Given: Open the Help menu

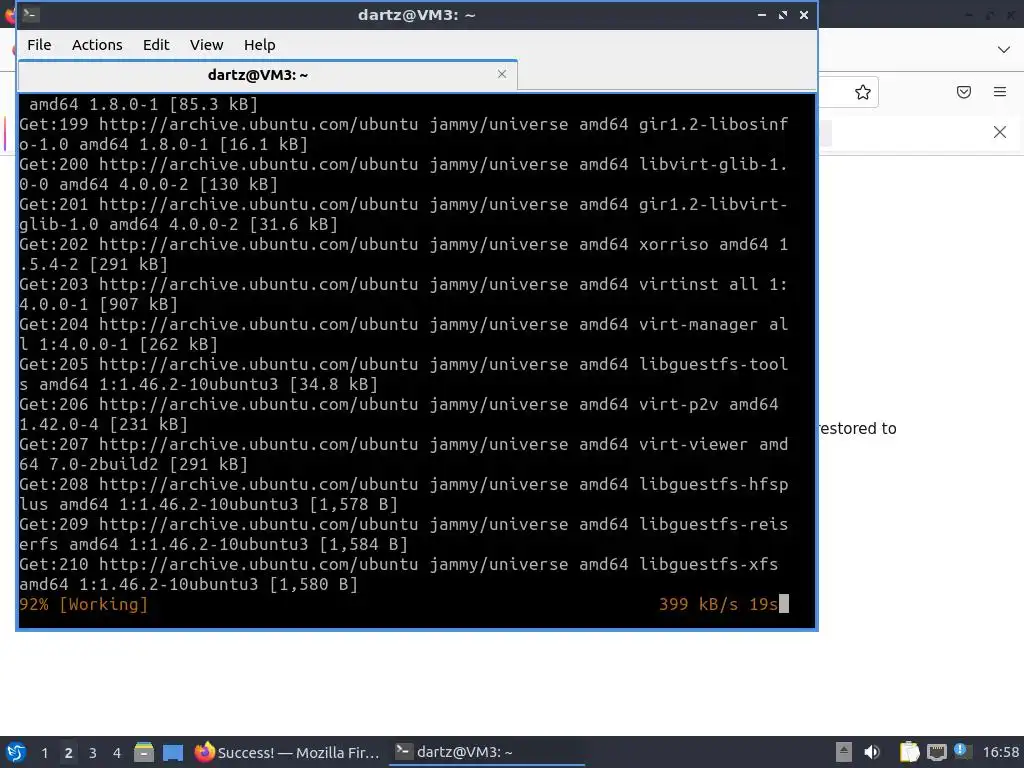Looking at the screenshot, I should click(x=259, y=45).
